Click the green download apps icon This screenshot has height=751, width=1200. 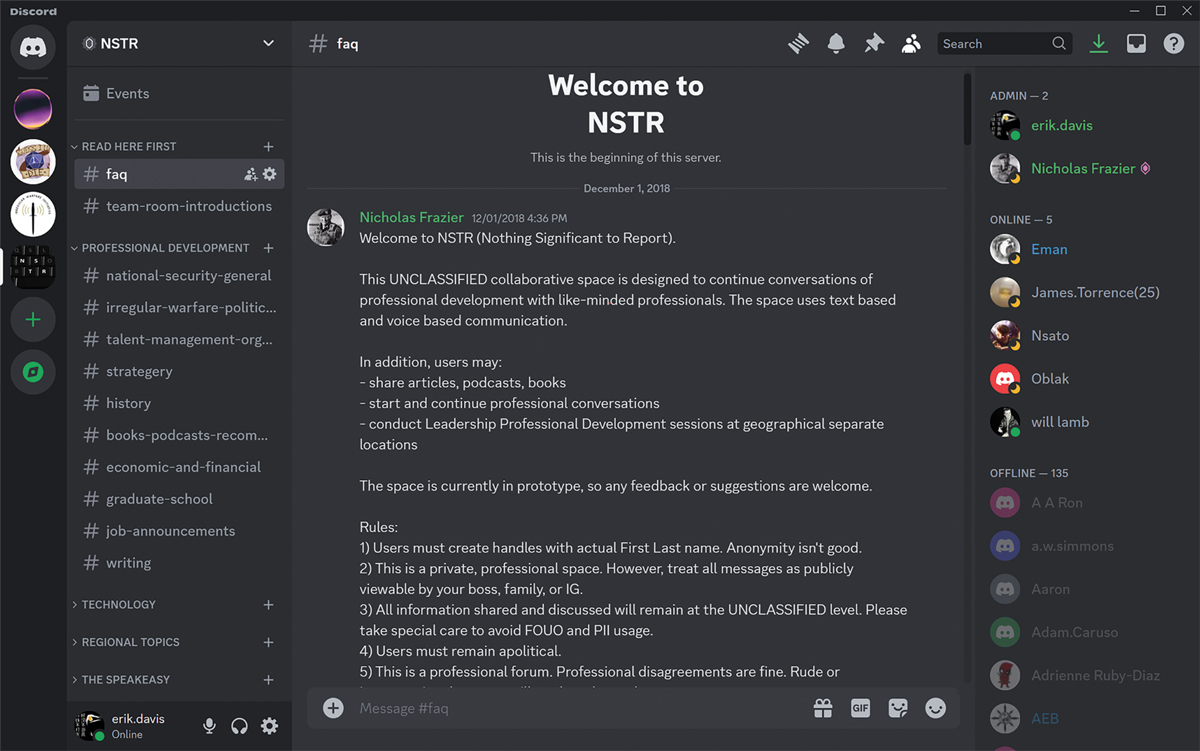tap(1099, 44)
